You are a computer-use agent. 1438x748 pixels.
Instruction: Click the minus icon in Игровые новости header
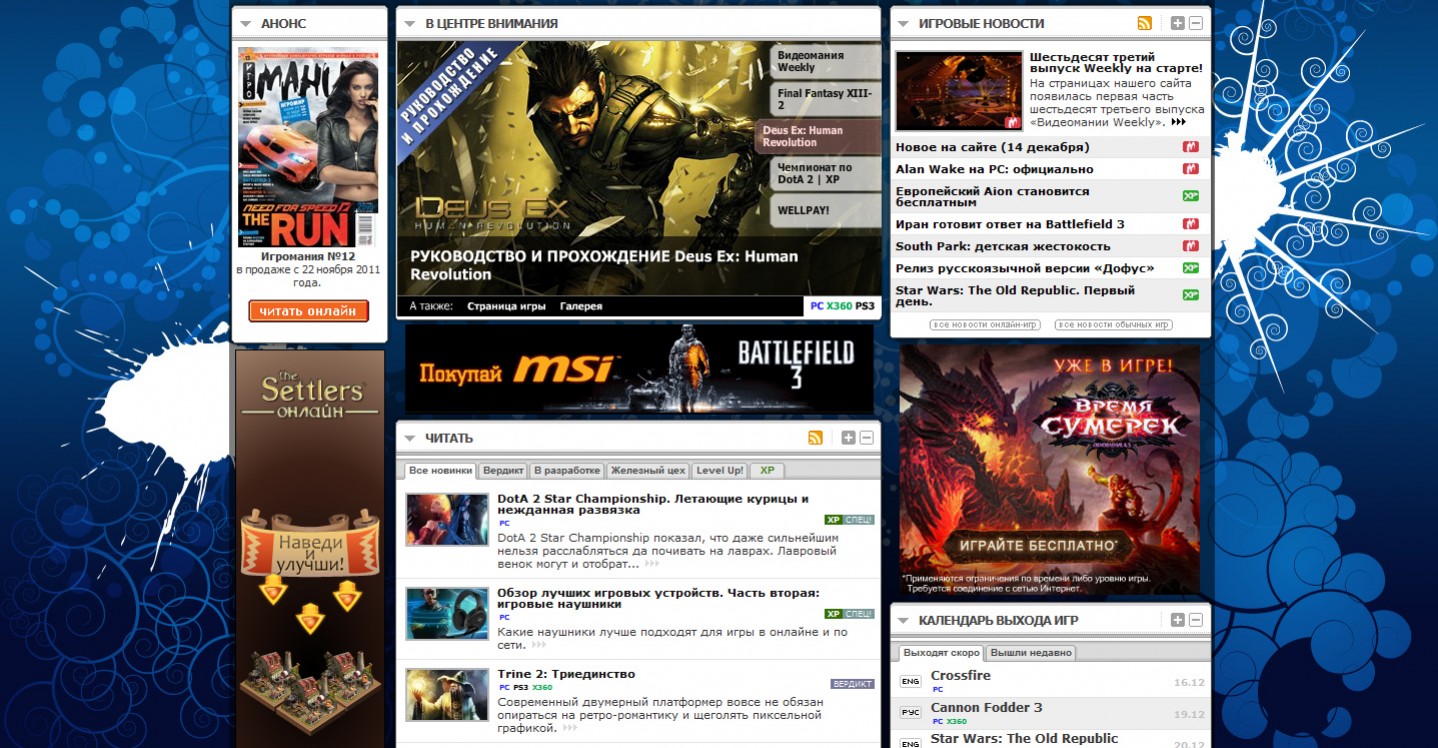[x=1195, y=23]
